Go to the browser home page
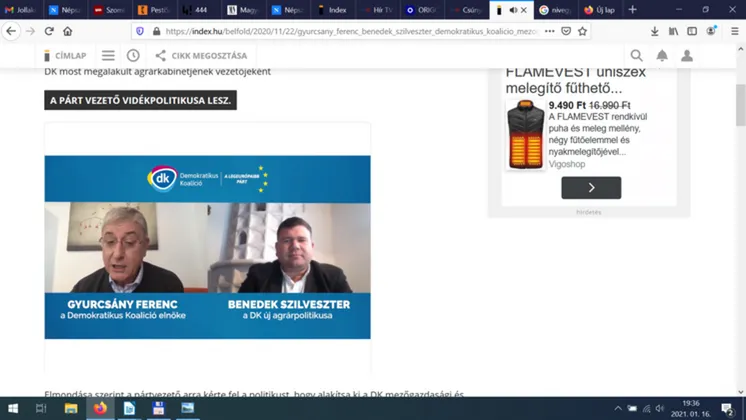 [67, 31]
